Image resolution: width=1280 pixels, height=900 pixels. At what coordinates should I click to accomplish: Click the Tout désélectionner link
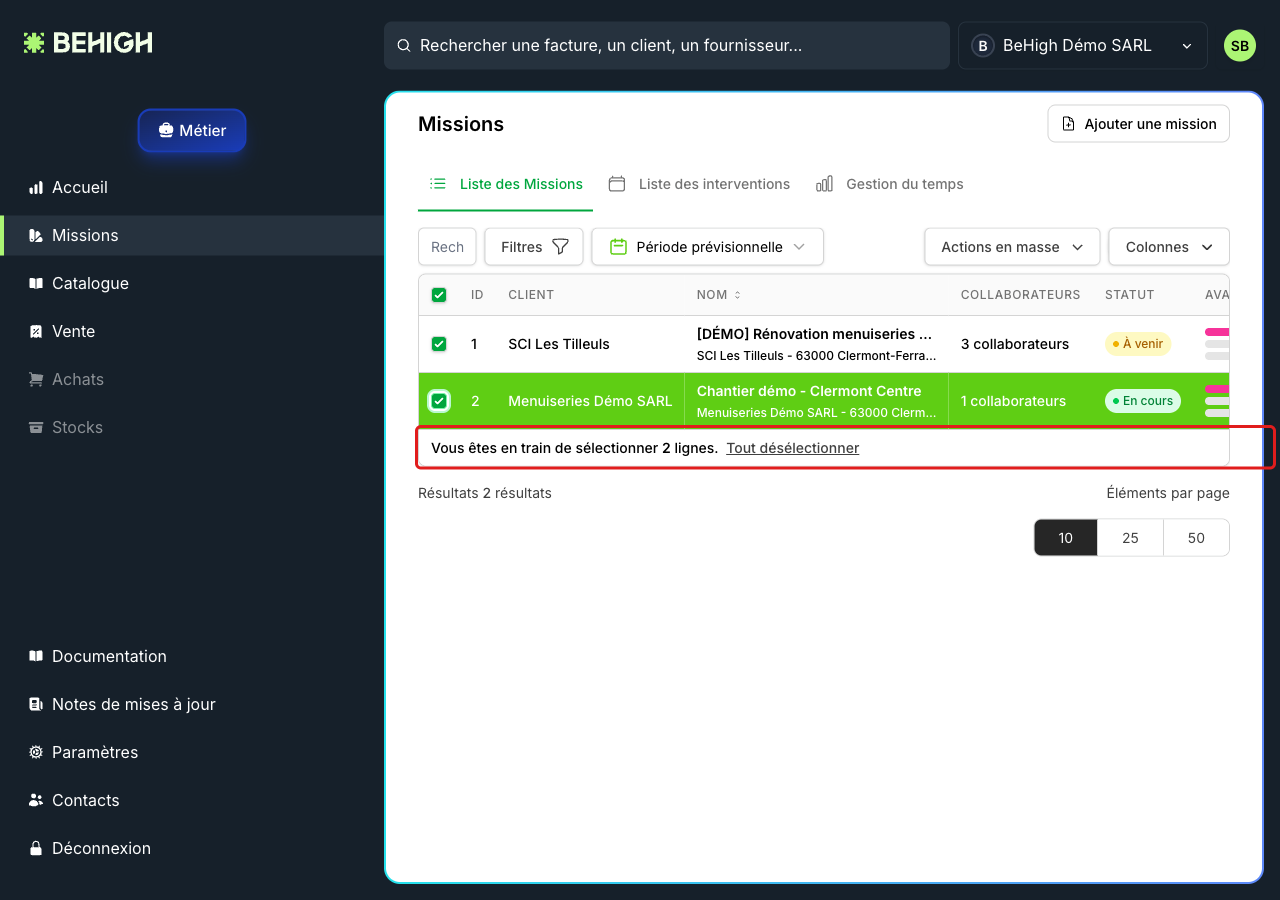coord(793,448)
